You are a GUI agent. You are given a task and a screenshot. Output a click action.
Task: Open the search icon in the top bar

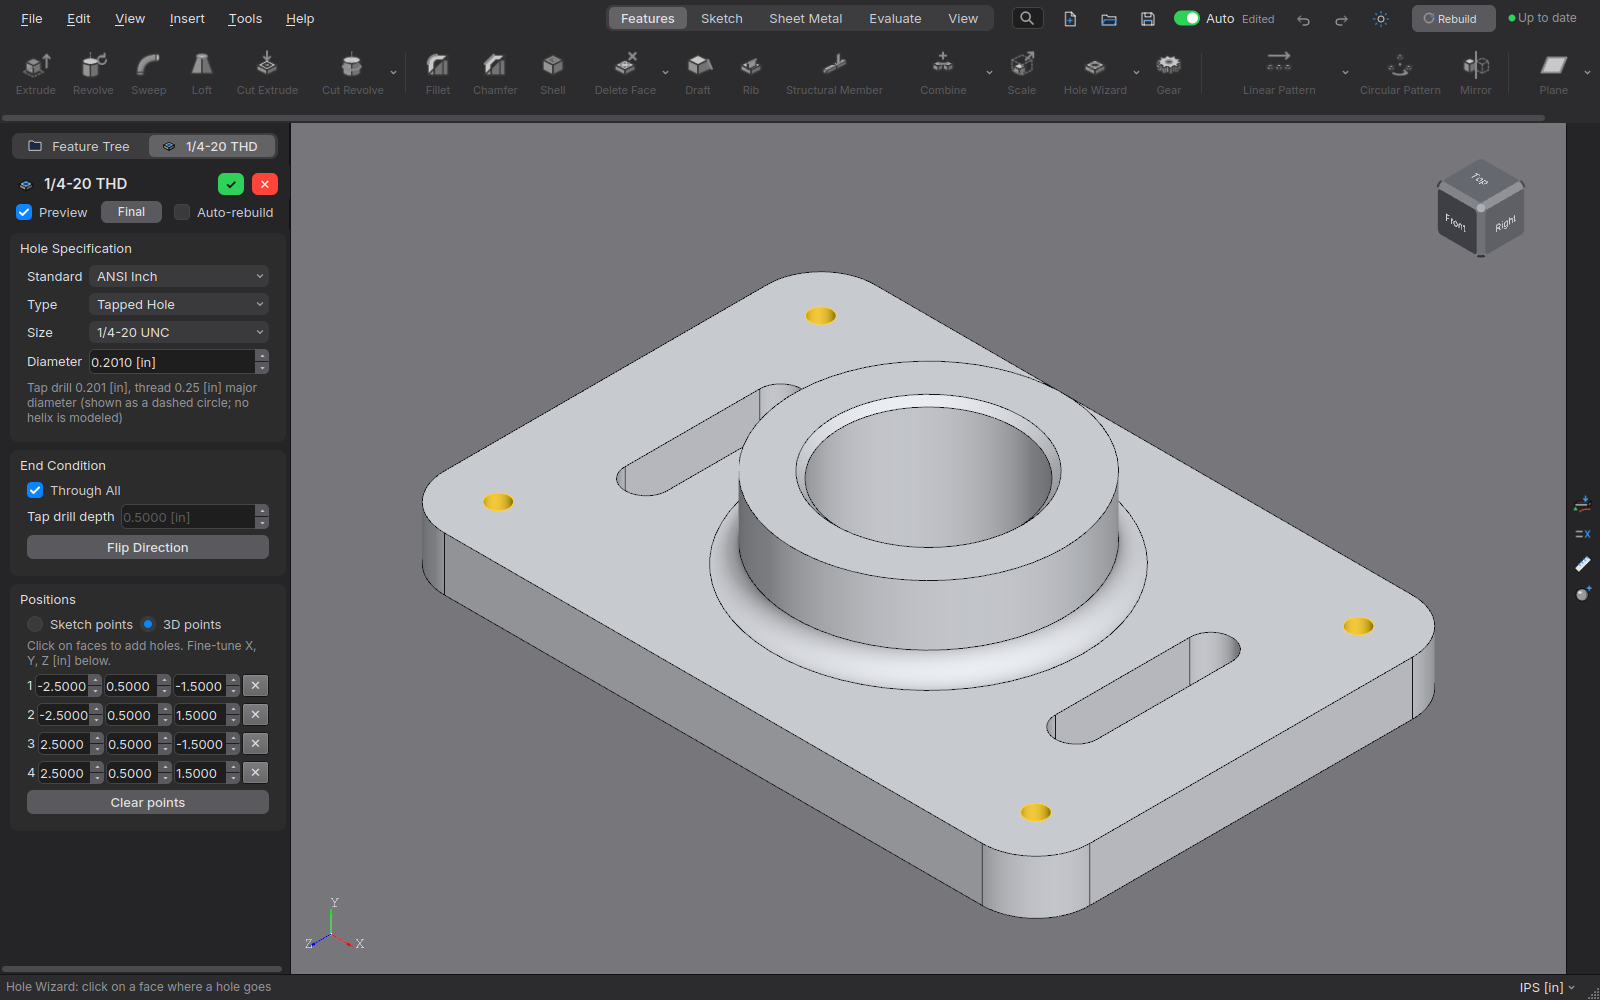pos(1027,18)
